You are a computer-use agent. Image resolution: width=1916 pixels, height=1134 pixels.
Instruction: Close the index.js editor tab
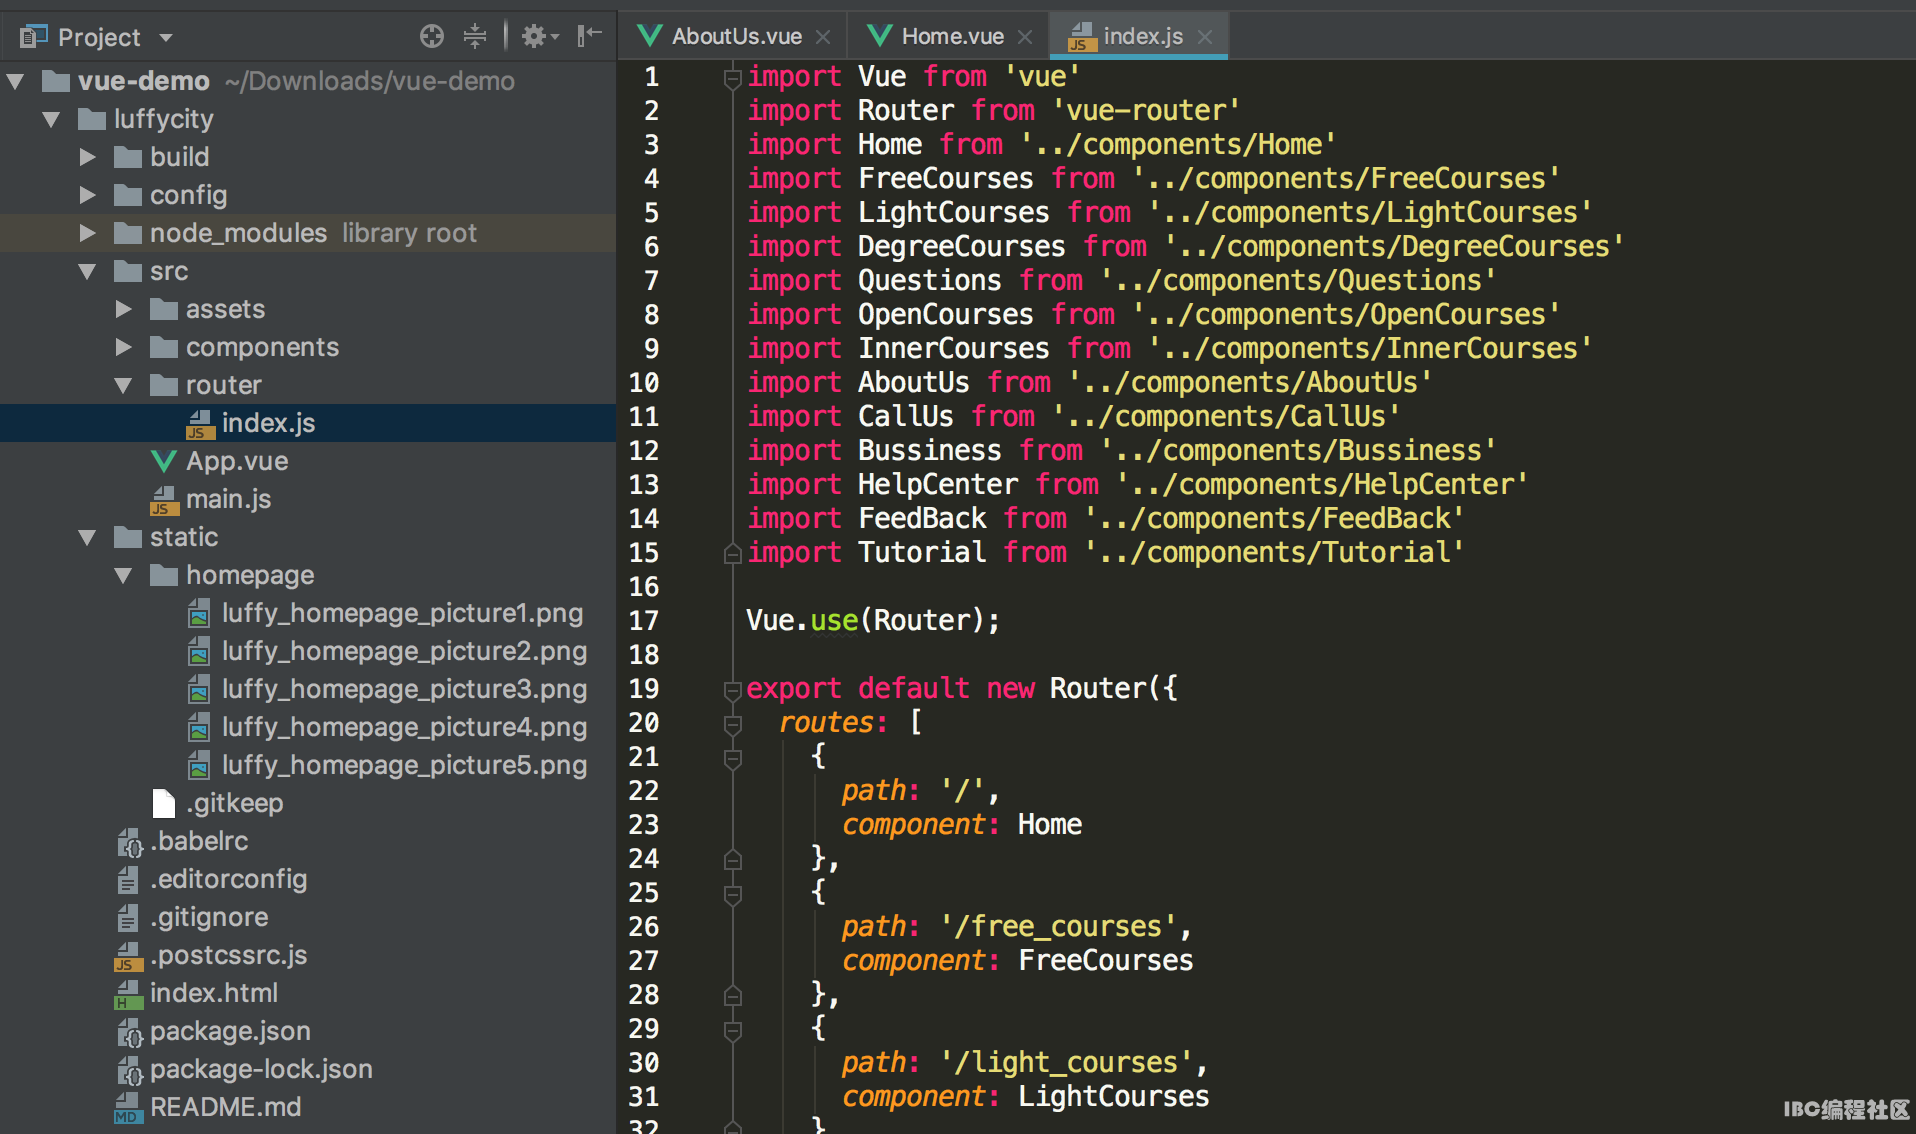[x=1205, y=37]
